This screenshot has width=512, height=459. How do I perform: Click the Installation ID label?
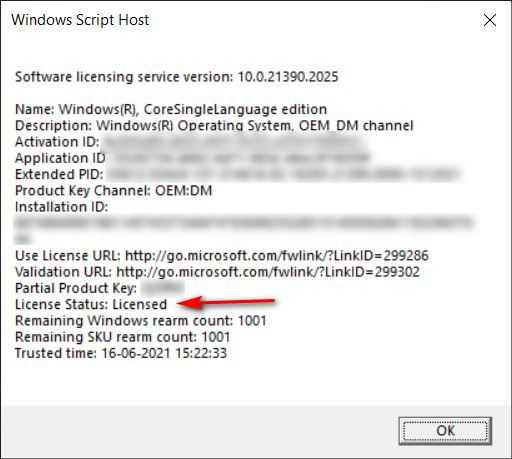(61, 207)
